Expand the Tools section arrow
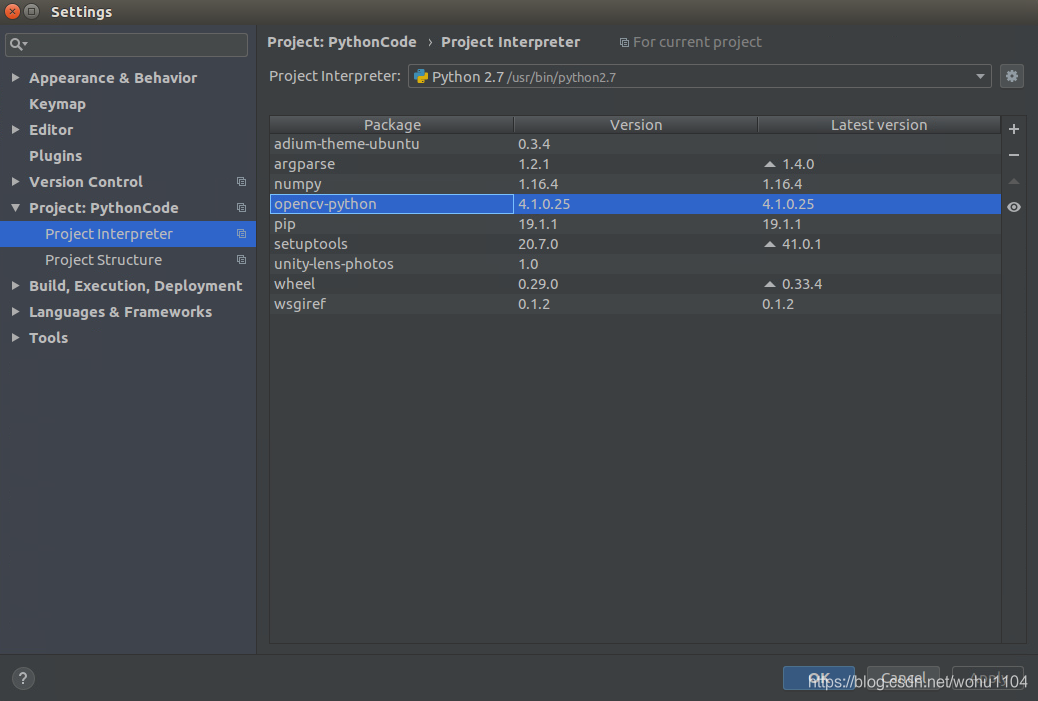The height and width of the screenshot is (701, 1038). [x=15, y=338]
